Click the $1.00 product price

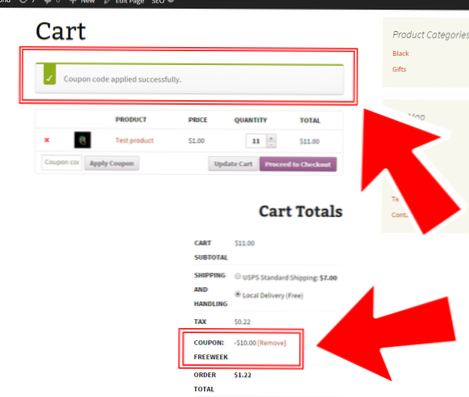(196, 141)
